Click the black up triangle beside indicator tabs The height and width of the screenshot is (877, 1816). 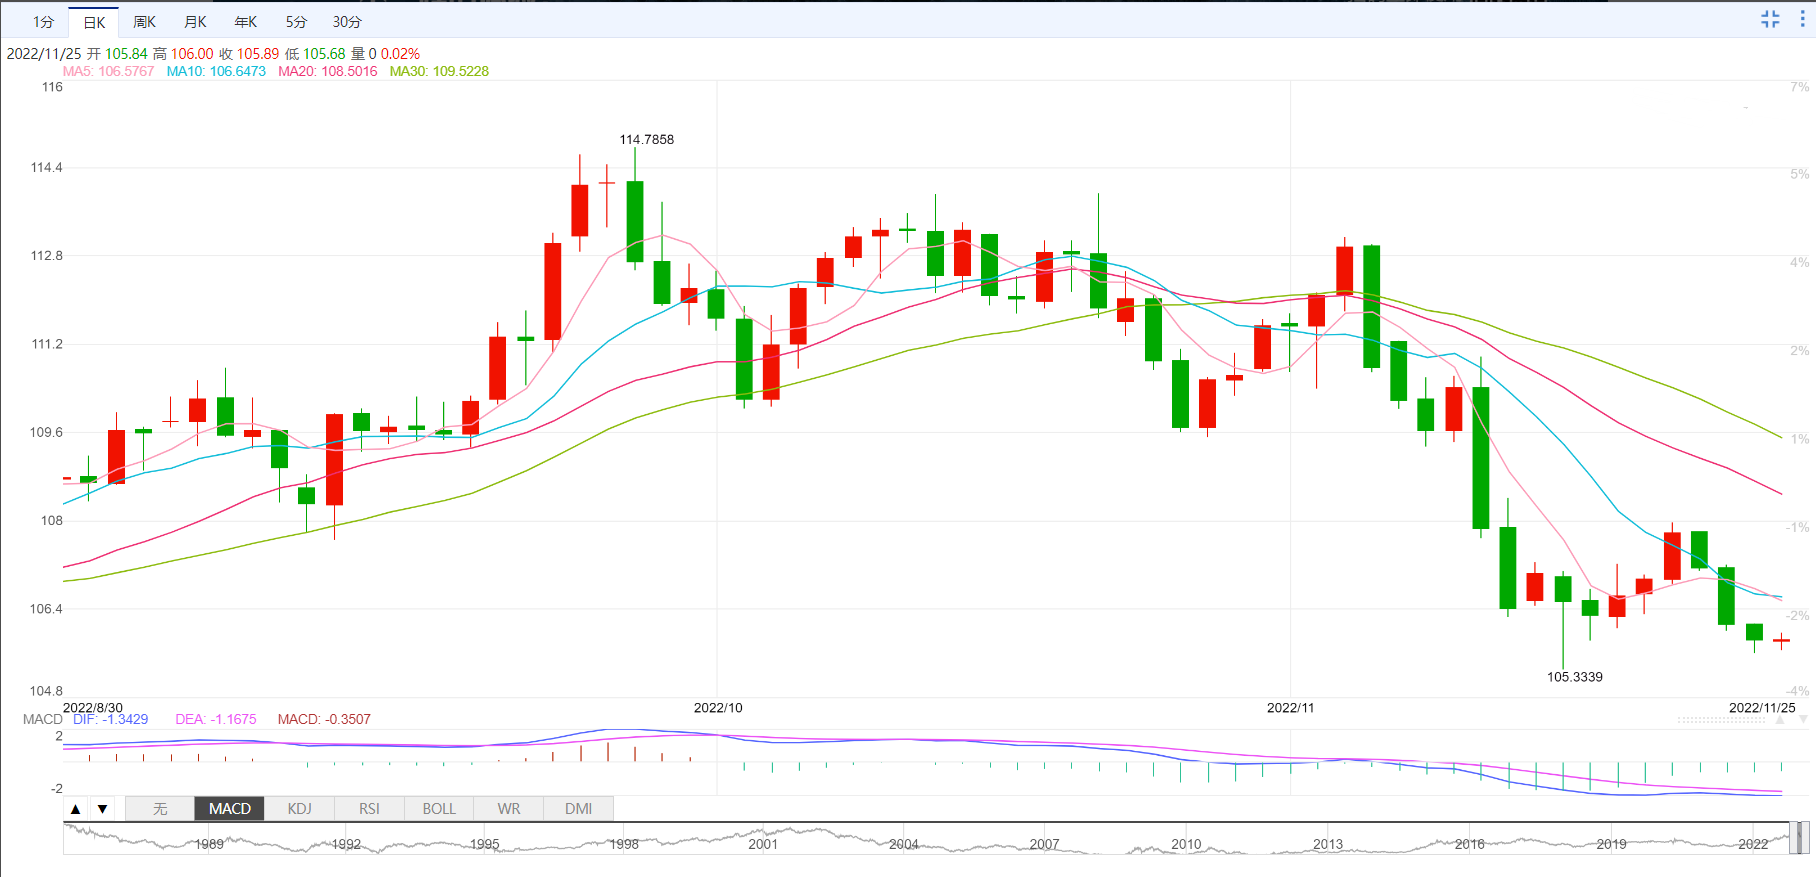coord(76,809)
